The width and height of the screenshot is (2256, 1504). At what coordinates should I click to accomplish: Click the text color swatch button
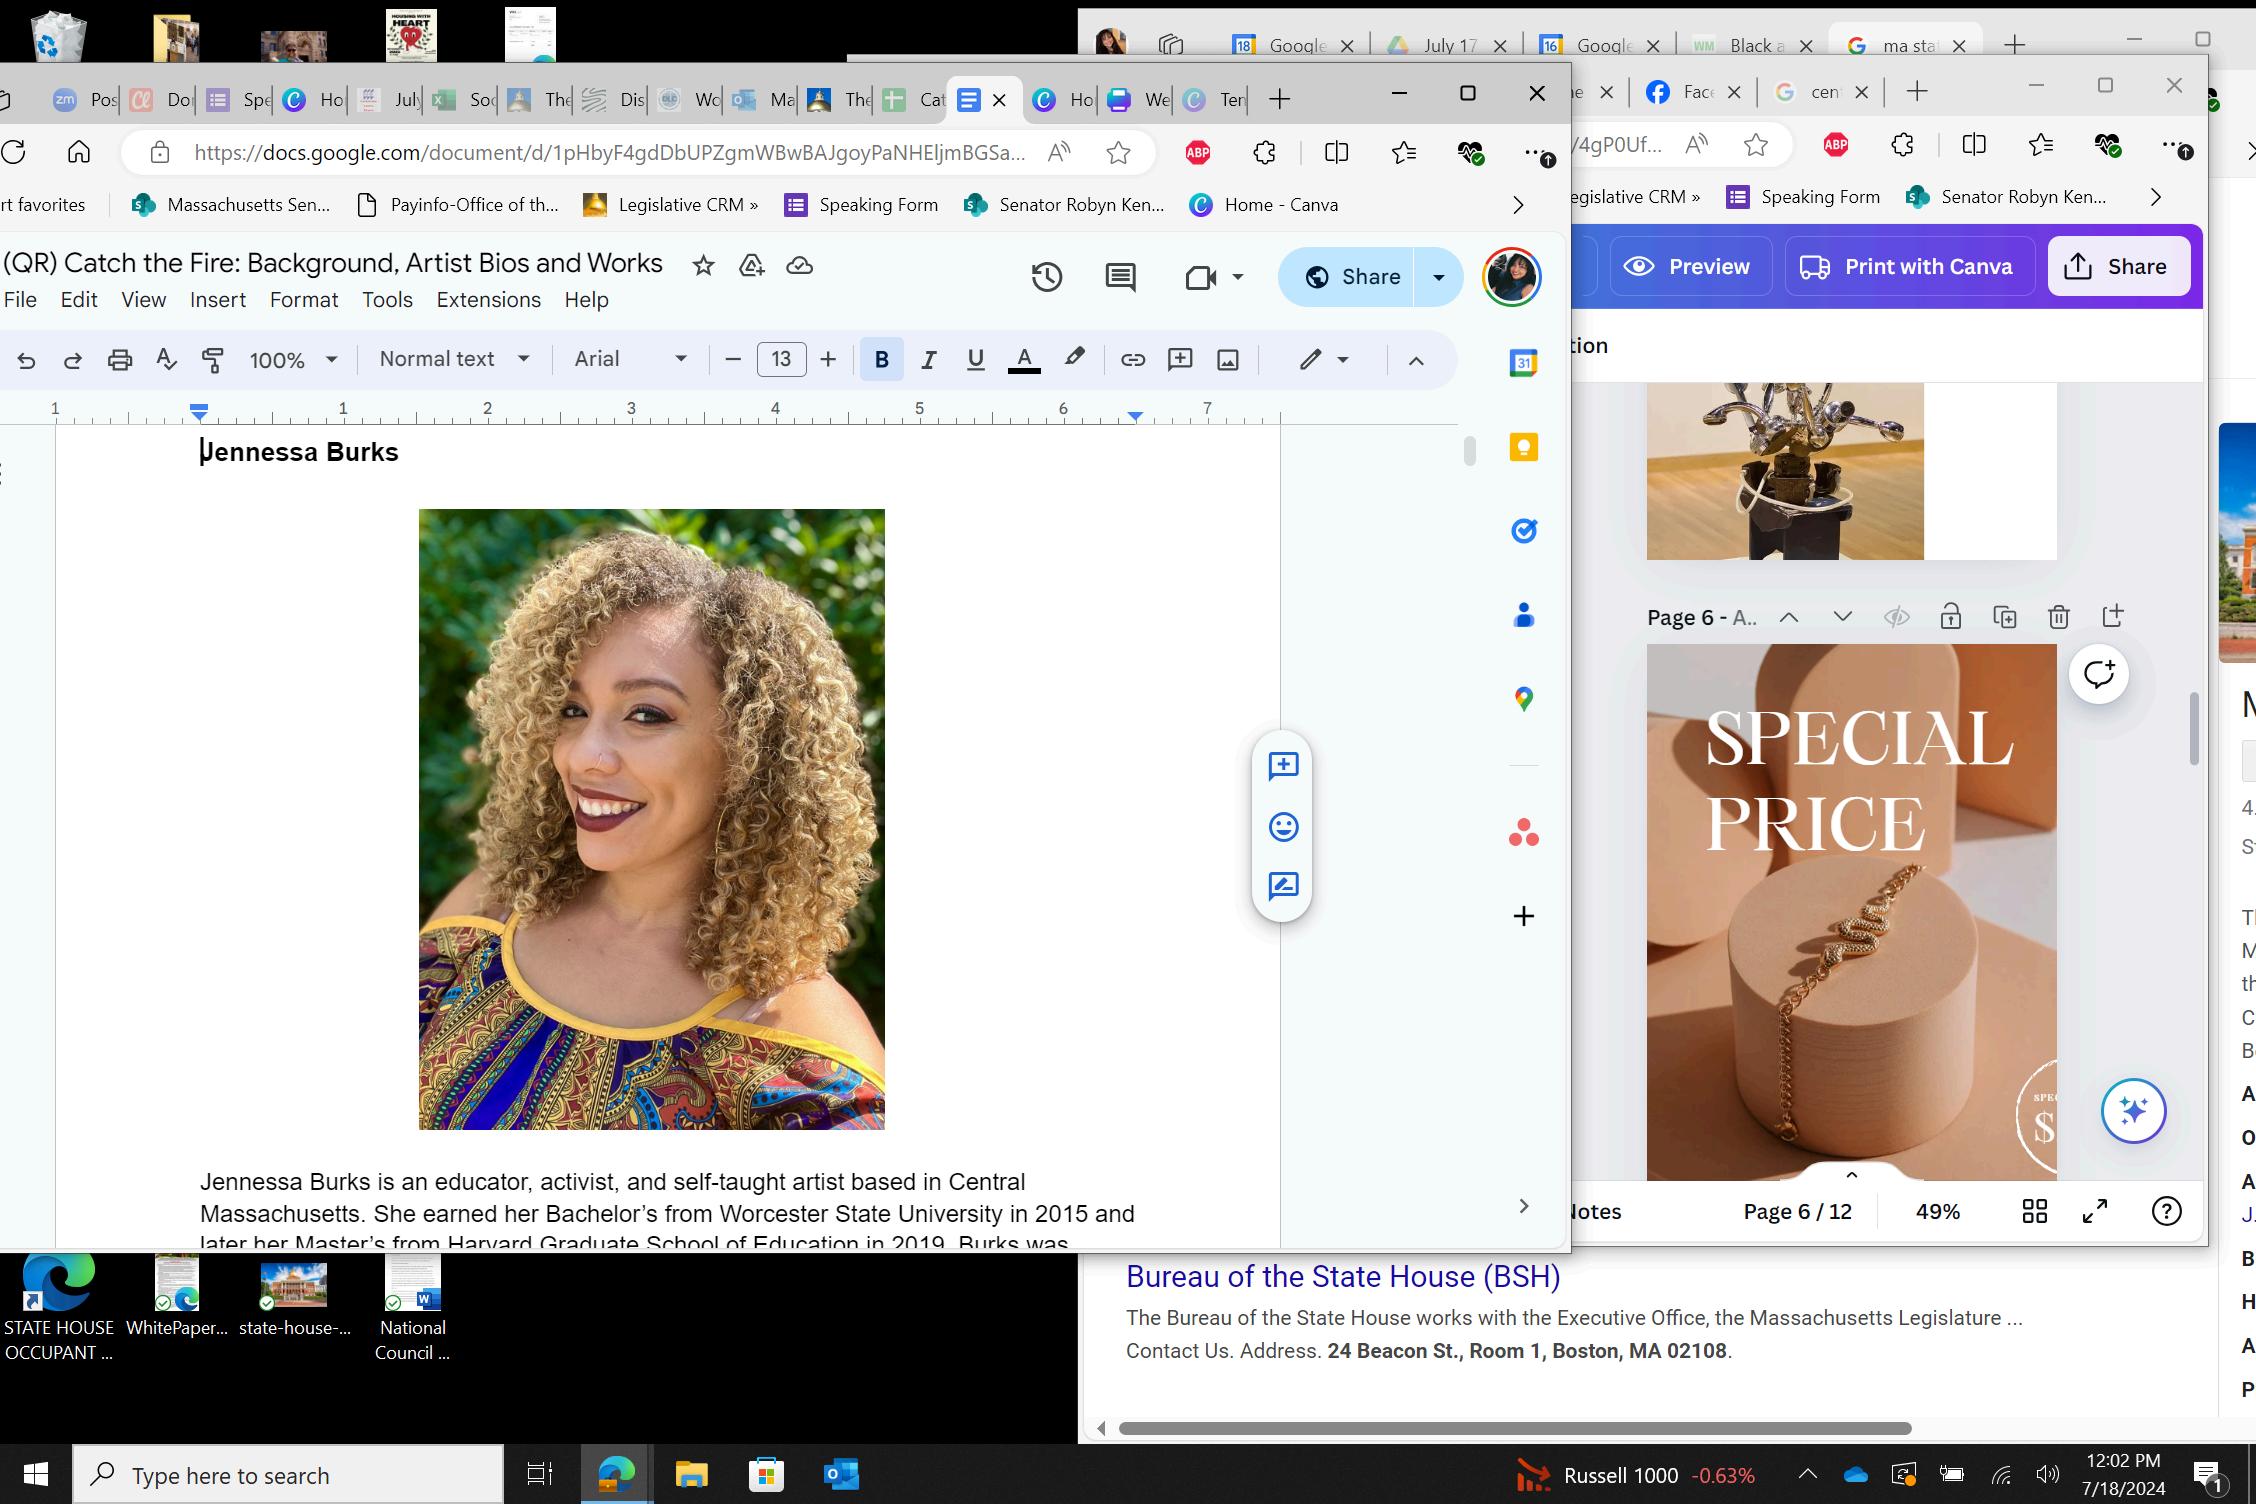point(1023,360)
